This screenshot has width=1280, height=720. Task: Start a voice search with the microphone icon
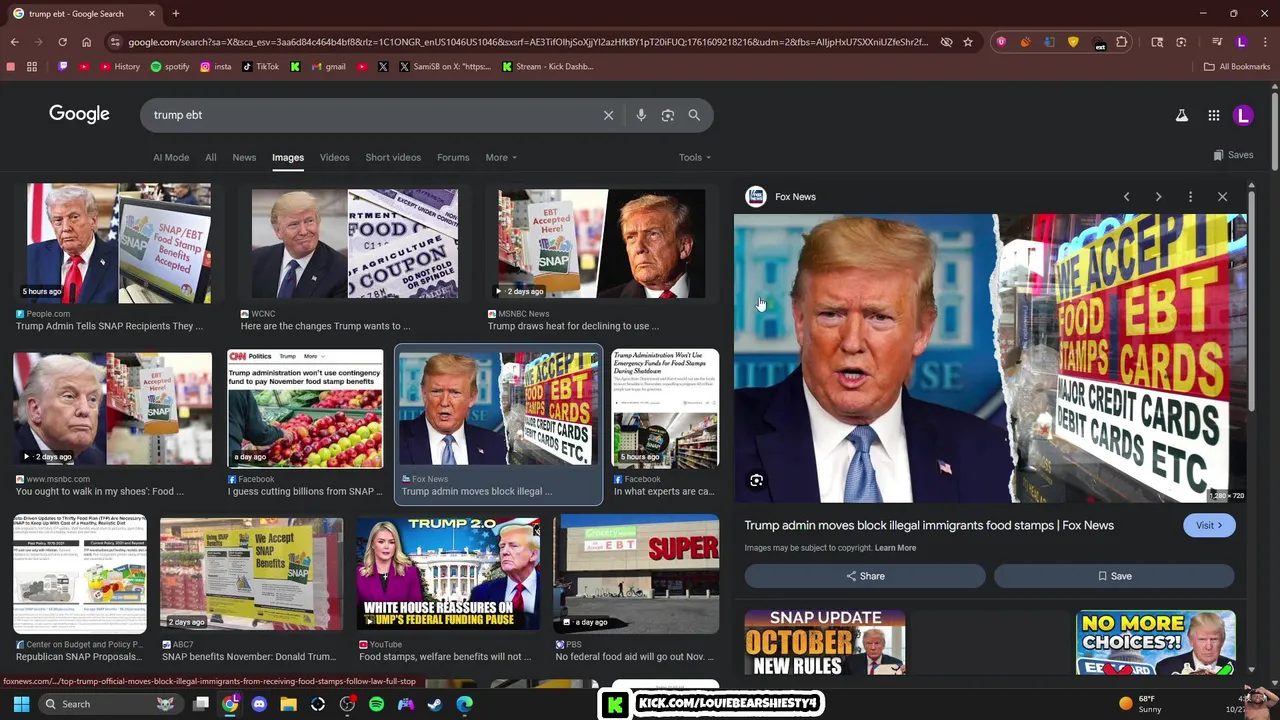[641, 115]
